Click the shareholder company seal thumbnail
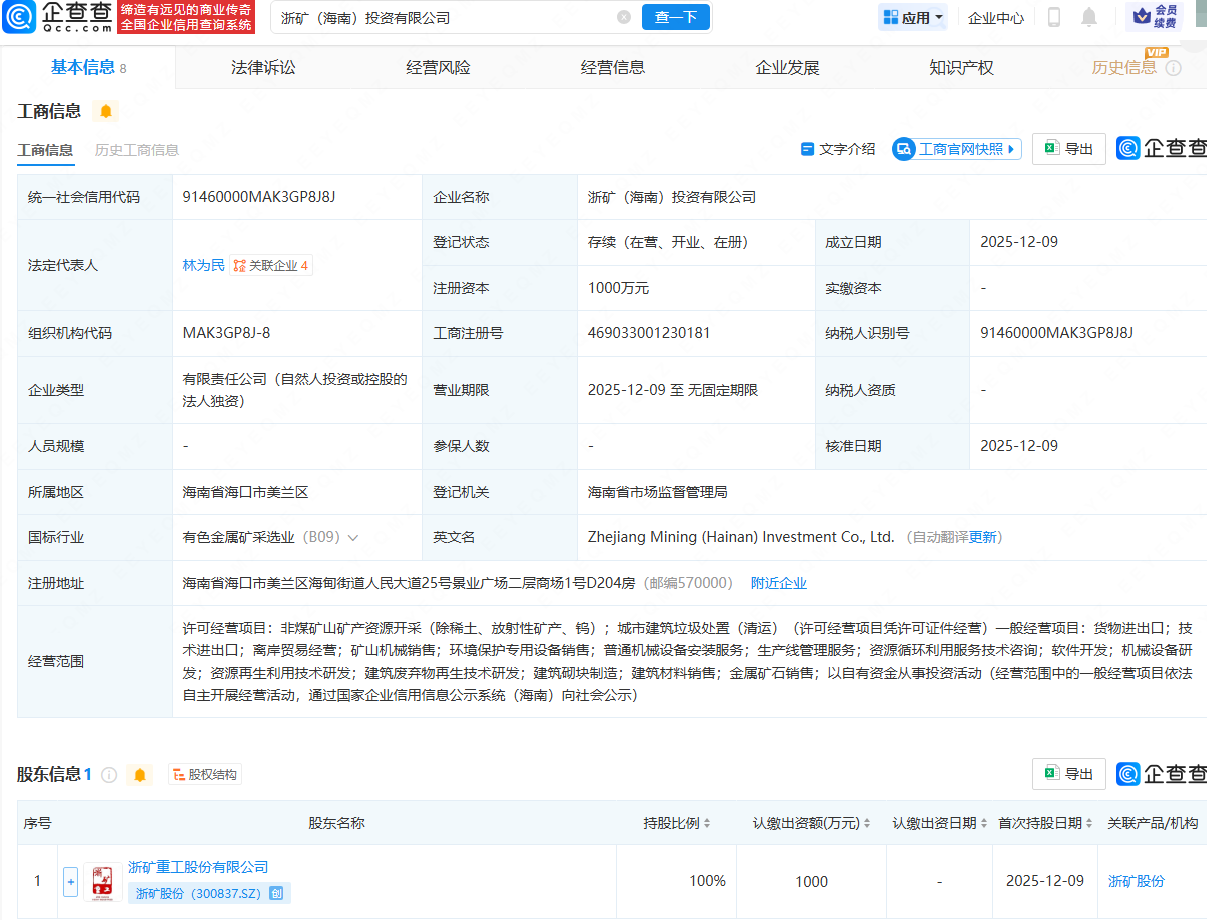Screen dimensions: 1207x920 103,881
